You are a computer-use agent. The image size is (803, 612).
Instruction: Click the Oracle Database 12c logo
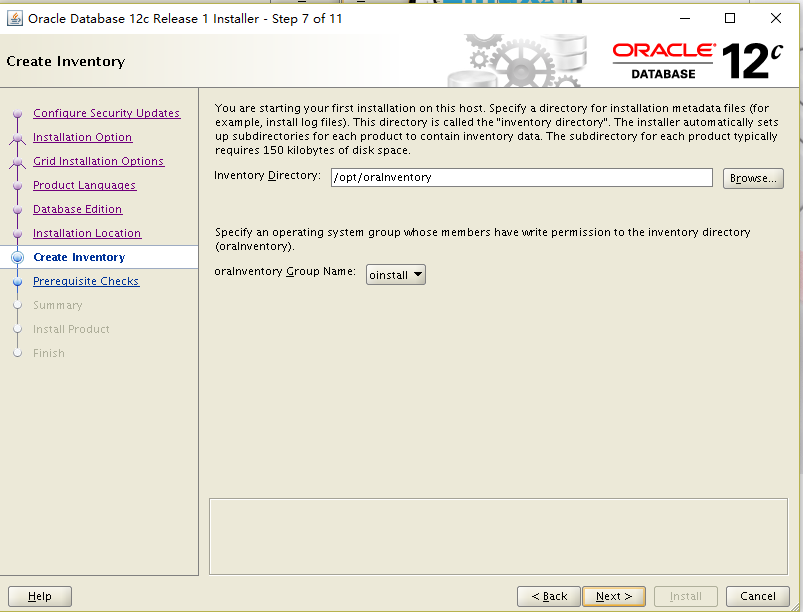698,60
